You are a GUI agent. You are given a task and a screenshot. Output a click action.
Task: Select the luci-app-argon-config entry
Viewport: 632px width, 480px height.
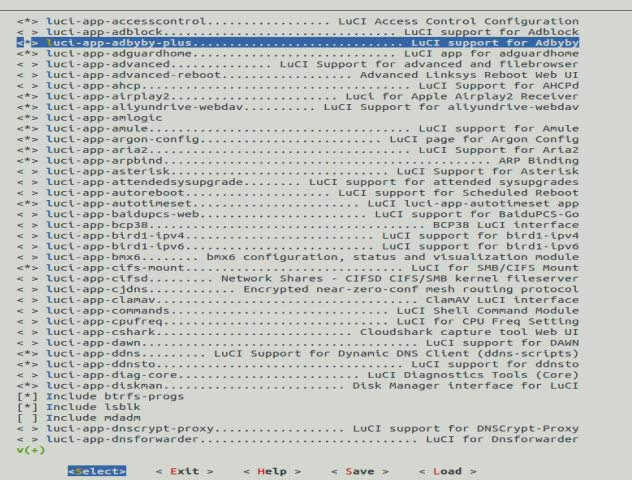point(298,139)
